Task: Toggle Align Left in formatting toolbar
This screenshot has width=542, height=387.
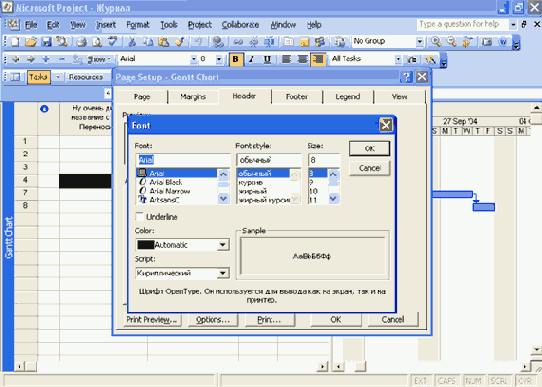Action: pyautogui.click(x=286, y=59)
